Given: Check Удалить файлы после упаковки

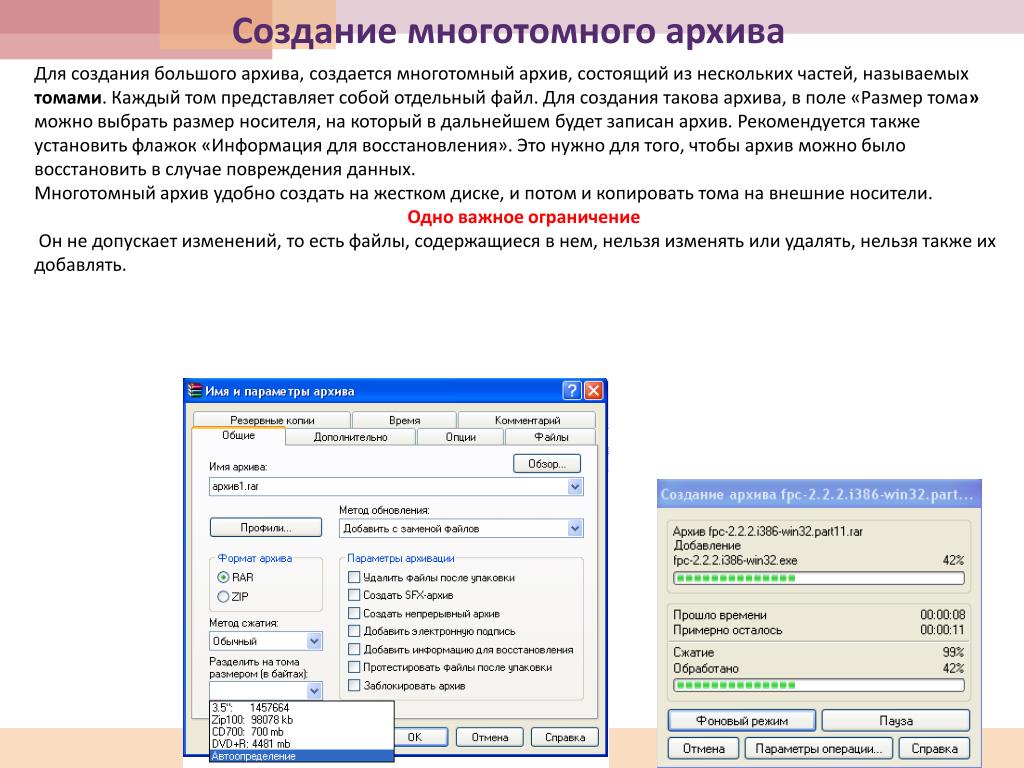Looking at the screenshot, I should (x=354, y=577).
